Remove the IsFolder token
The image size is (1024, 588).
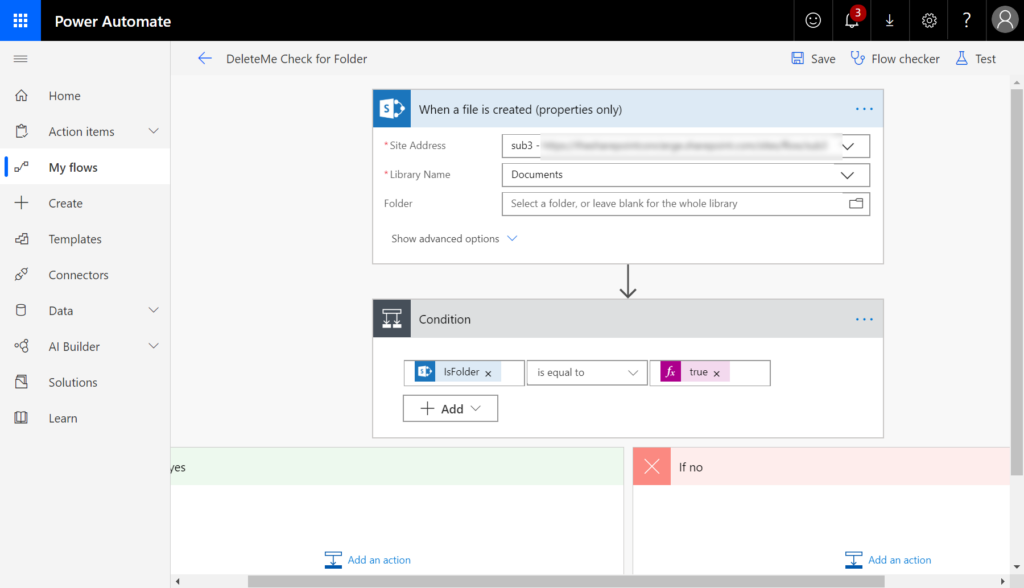tap(488, 373)
